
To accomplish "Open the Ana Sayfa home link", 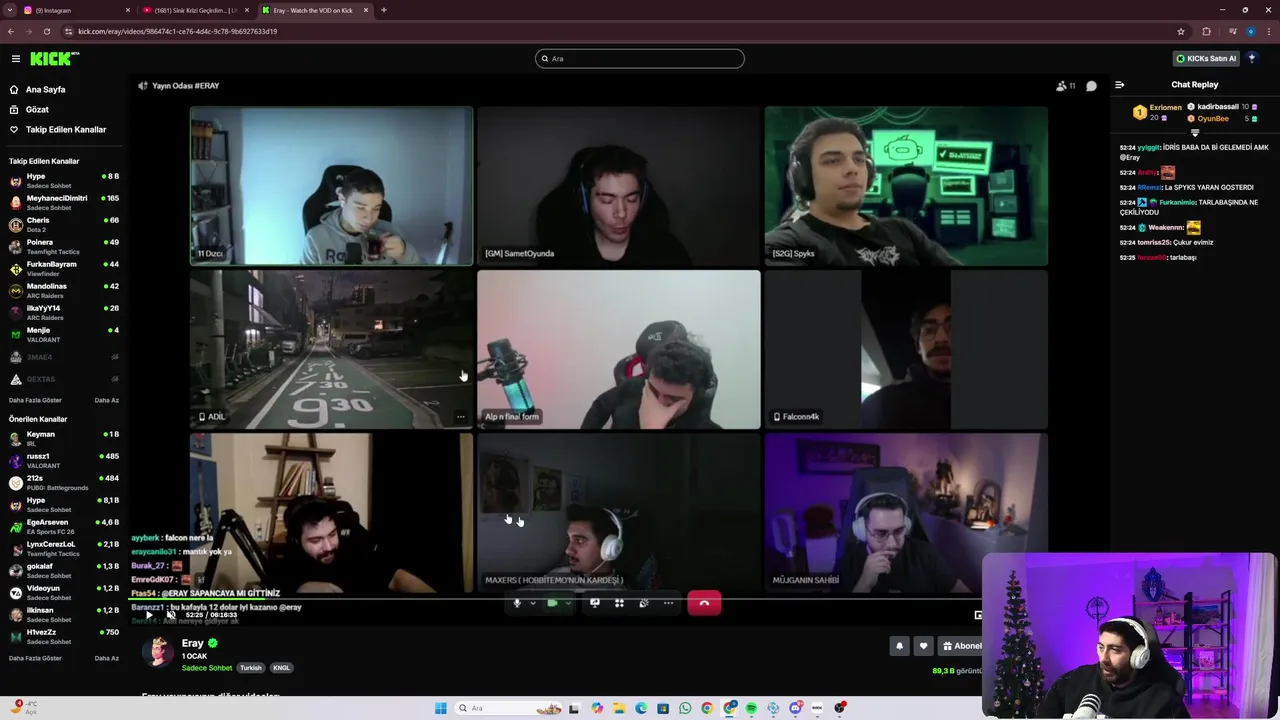I will (x=45, y=89).
